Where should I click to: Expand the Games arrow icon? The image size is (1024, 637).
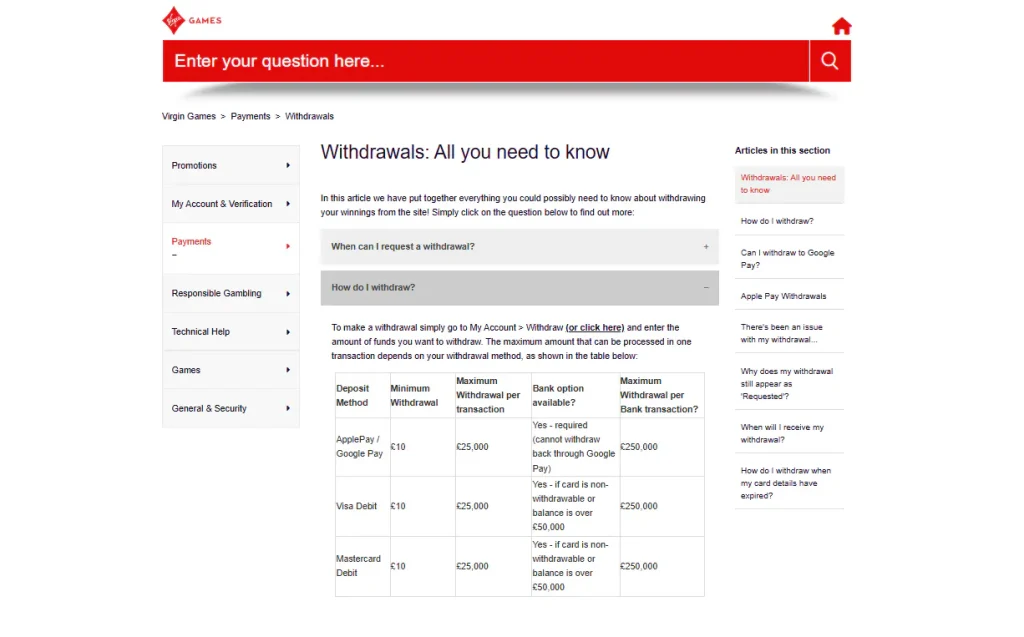click(287, 370)
